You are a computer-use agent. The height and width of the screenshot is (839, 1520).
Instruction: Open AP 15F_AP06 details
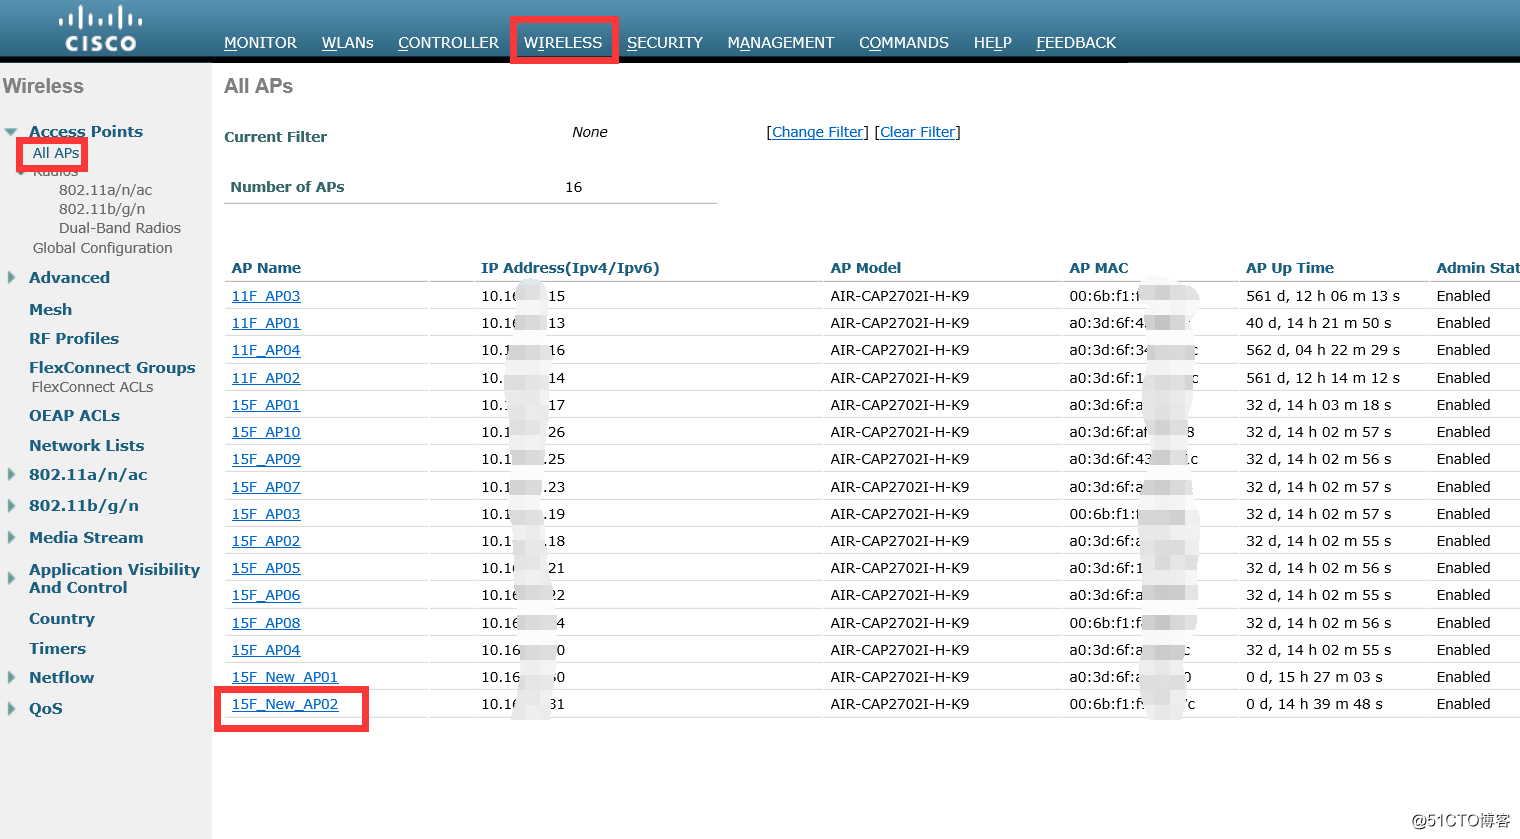266,595
